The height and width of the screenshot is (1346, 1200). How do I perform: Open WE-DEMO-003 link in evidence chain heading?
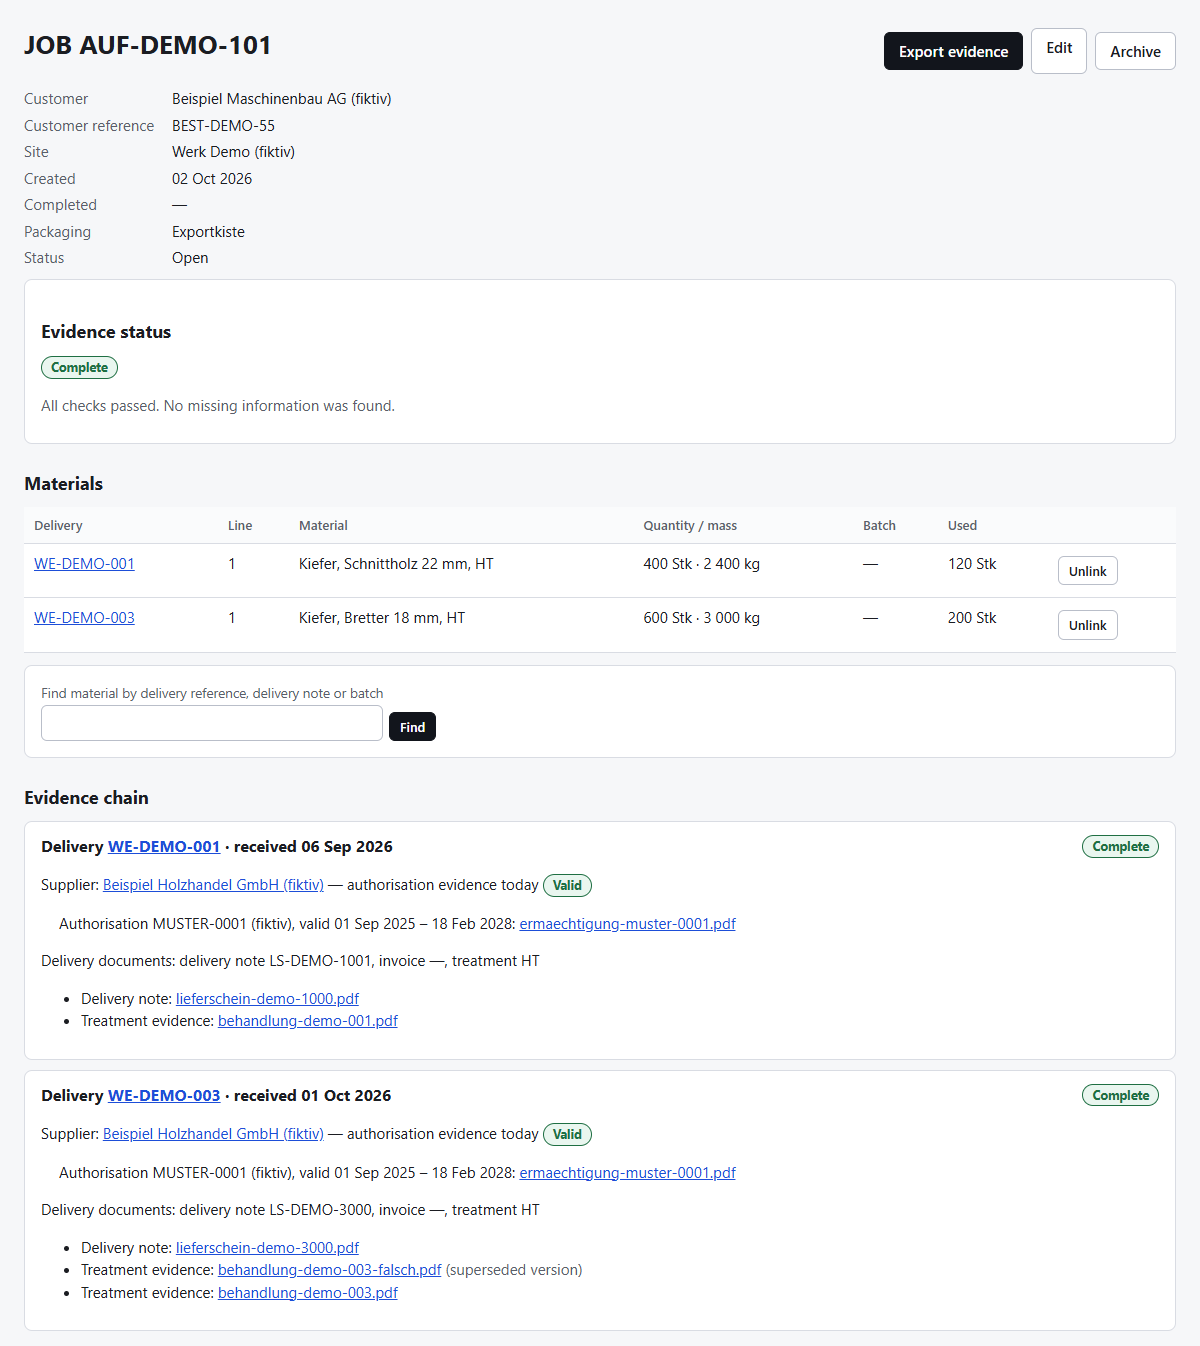tap(164, 1096)
